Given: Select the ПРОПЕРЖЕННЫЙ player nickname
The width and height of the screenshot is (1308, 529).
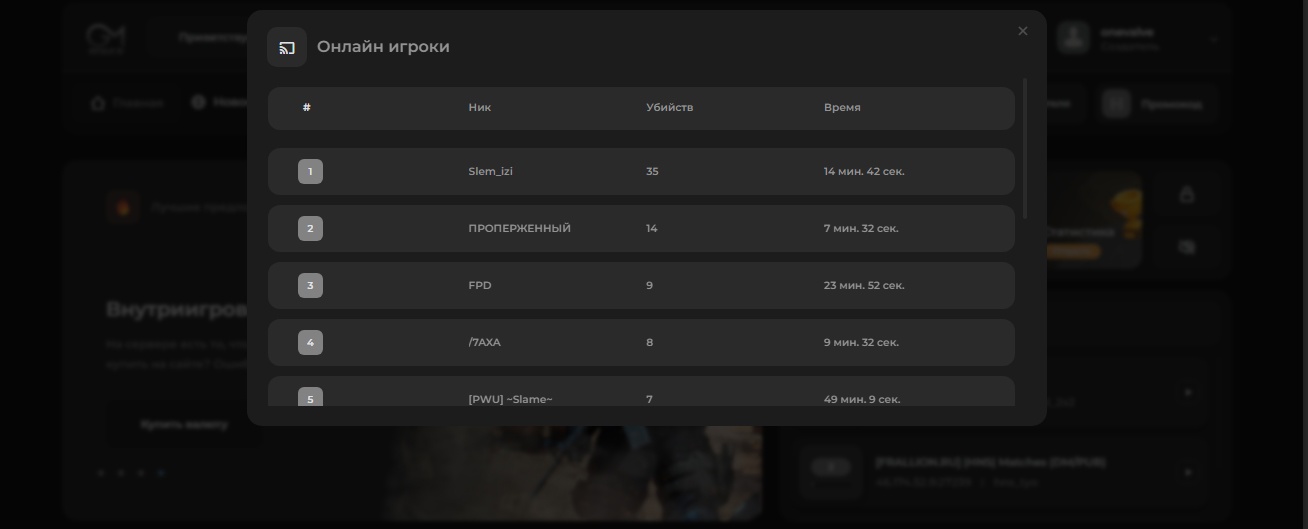Looking at the screenshot, I should (519, 229).
